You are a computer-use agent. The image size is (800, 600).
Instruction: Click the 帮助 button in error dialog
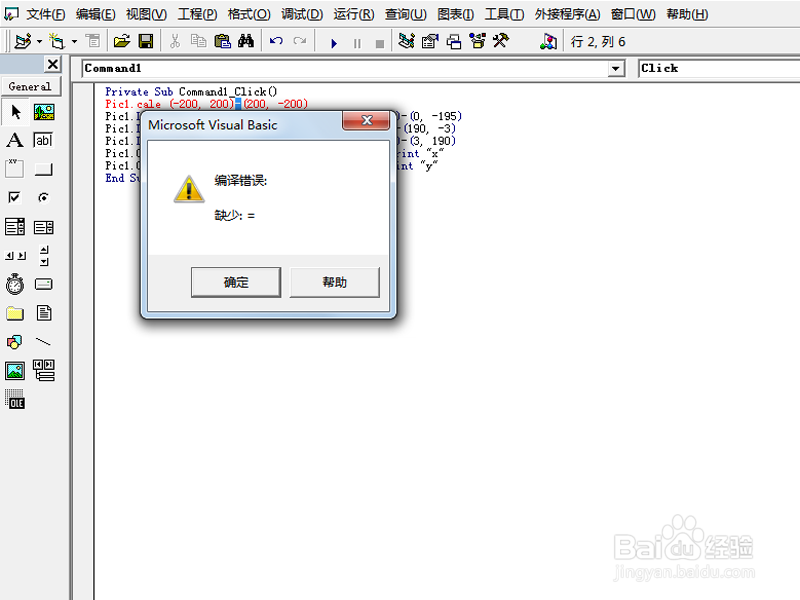tap(334, 282)
